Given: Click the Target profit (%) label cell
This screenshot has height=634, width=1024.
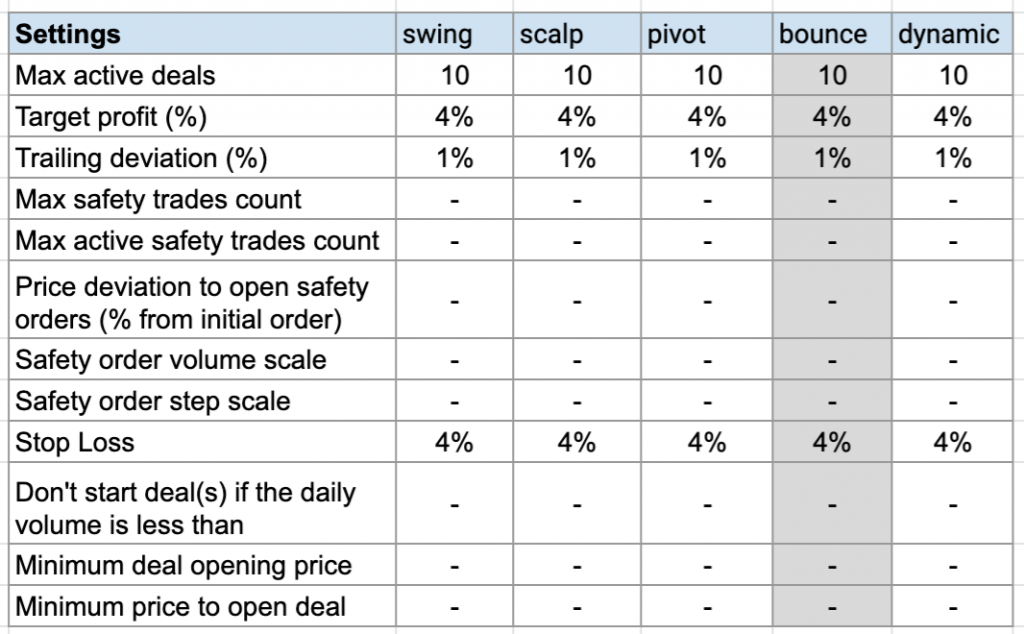Looking at the screenshot, I should point(111,117).
